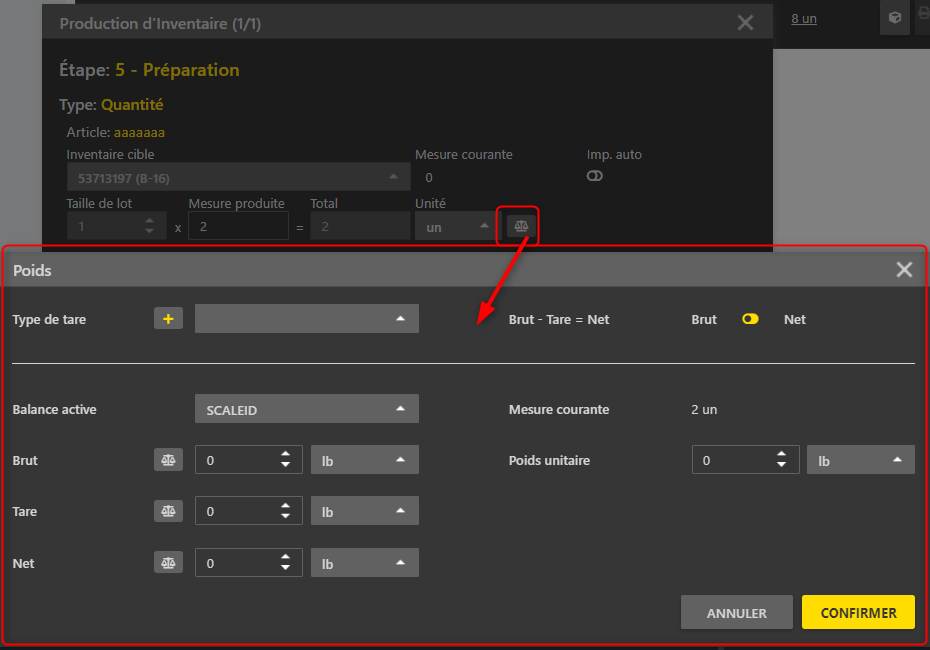Click the scale icon beside Net
The width and height of the screenshot is (930, 650).
[x=168, y=563]
